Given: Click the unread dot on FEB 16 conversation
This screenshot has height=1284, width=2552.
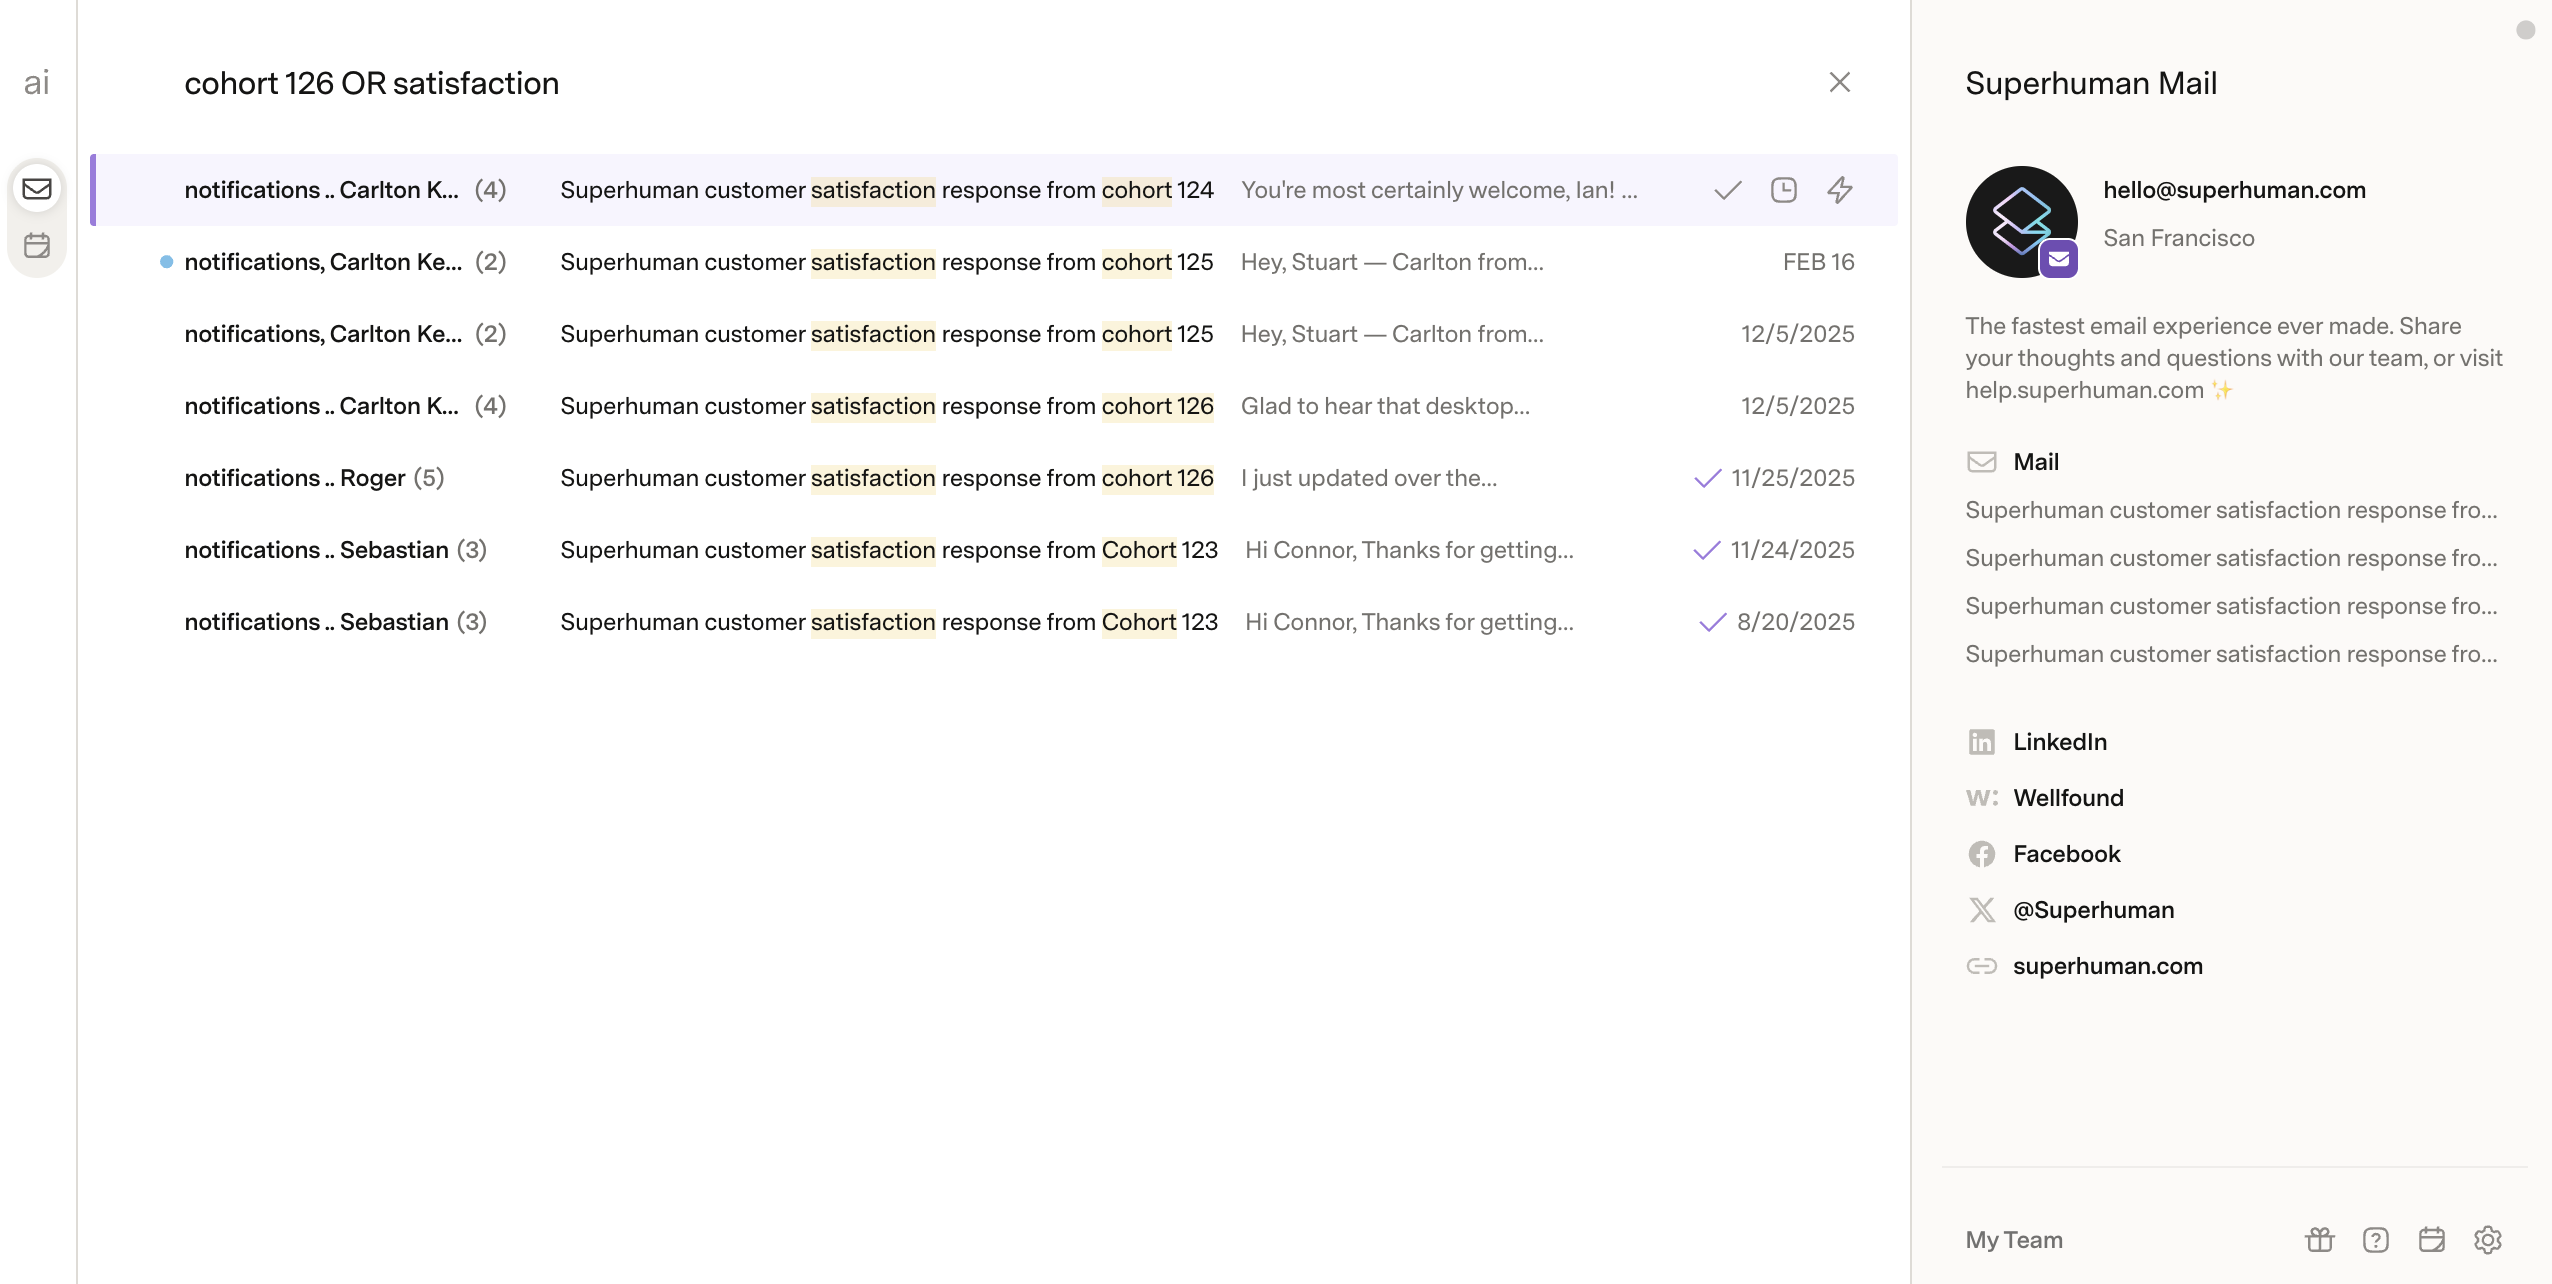Looking at the screenshot, I should pyautogui.click(x=166, y=262).
